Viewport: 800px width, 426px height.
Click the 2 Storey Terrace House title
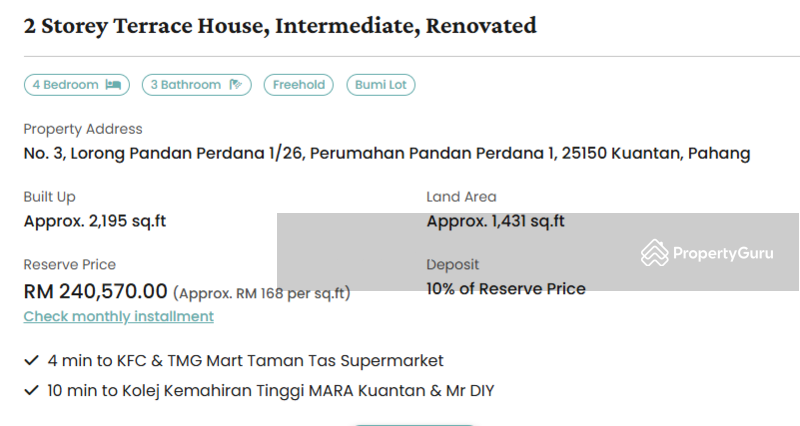tap(280, 25)
